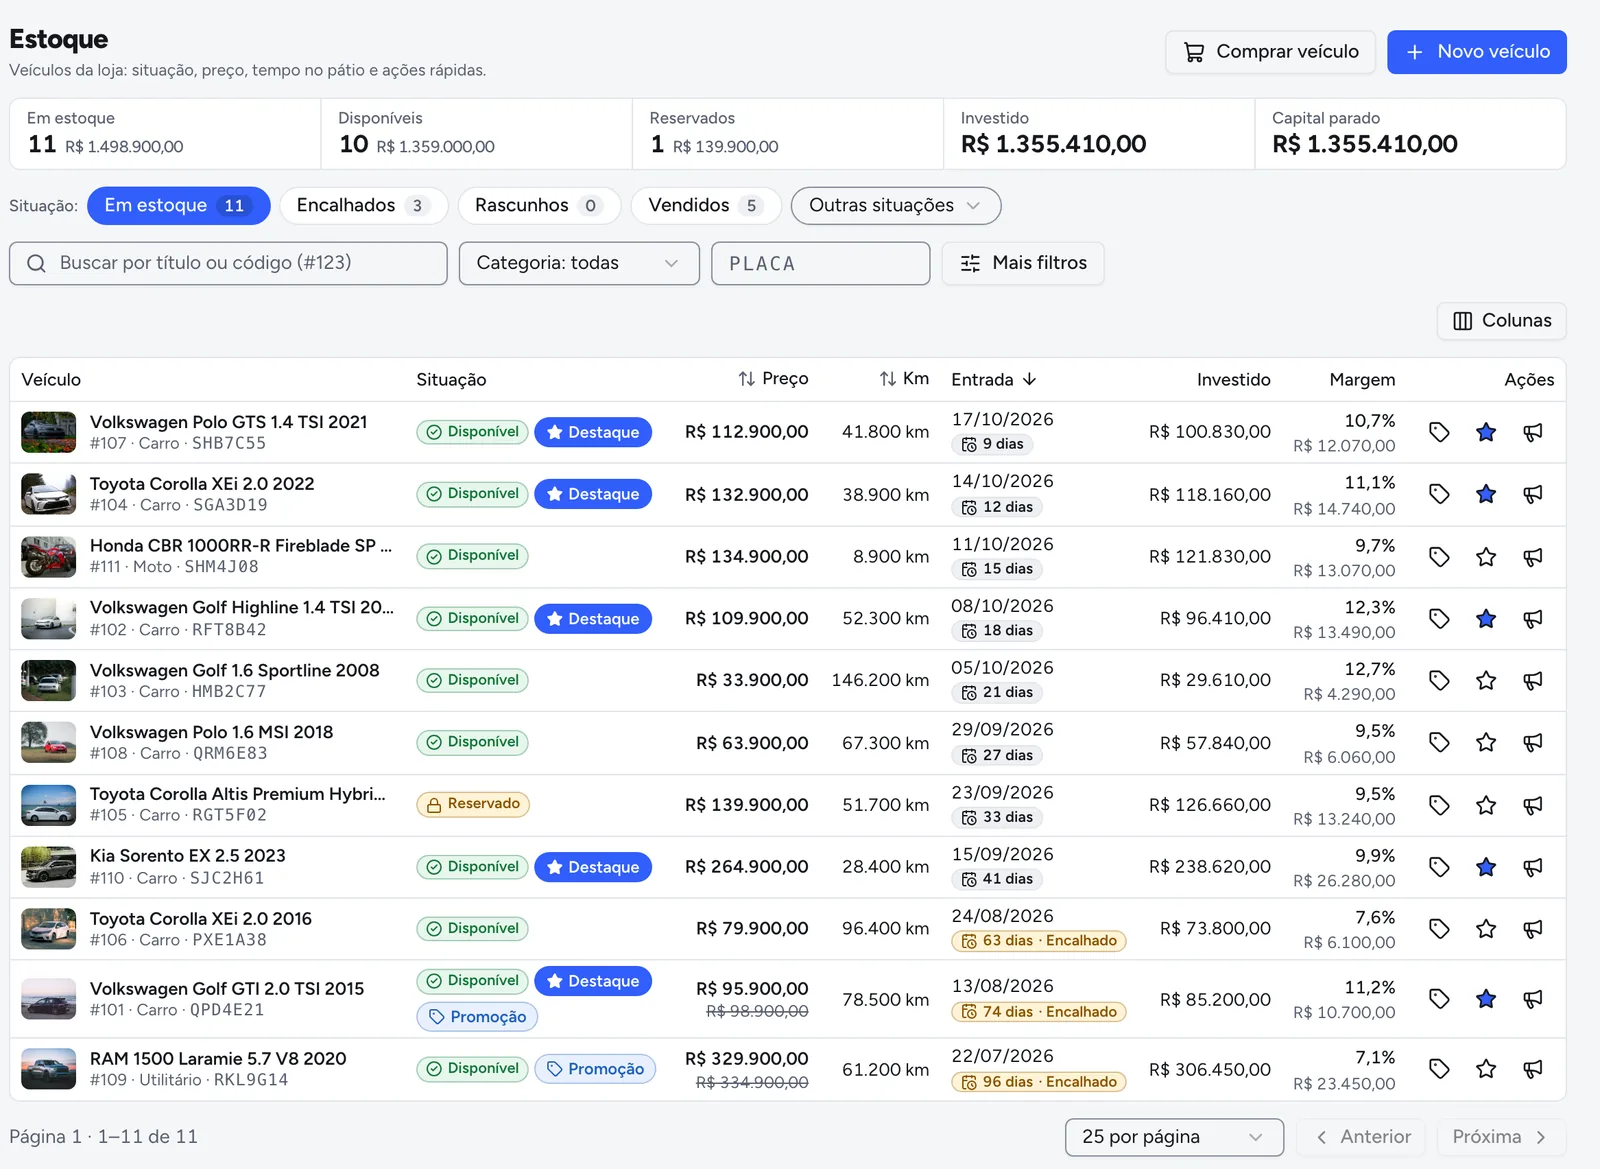Image resolution: width=1600 pixels, height=1169 pixels.
Task: Click price tag icon for Toyota Corolla Altis row
Action: 1439,805
